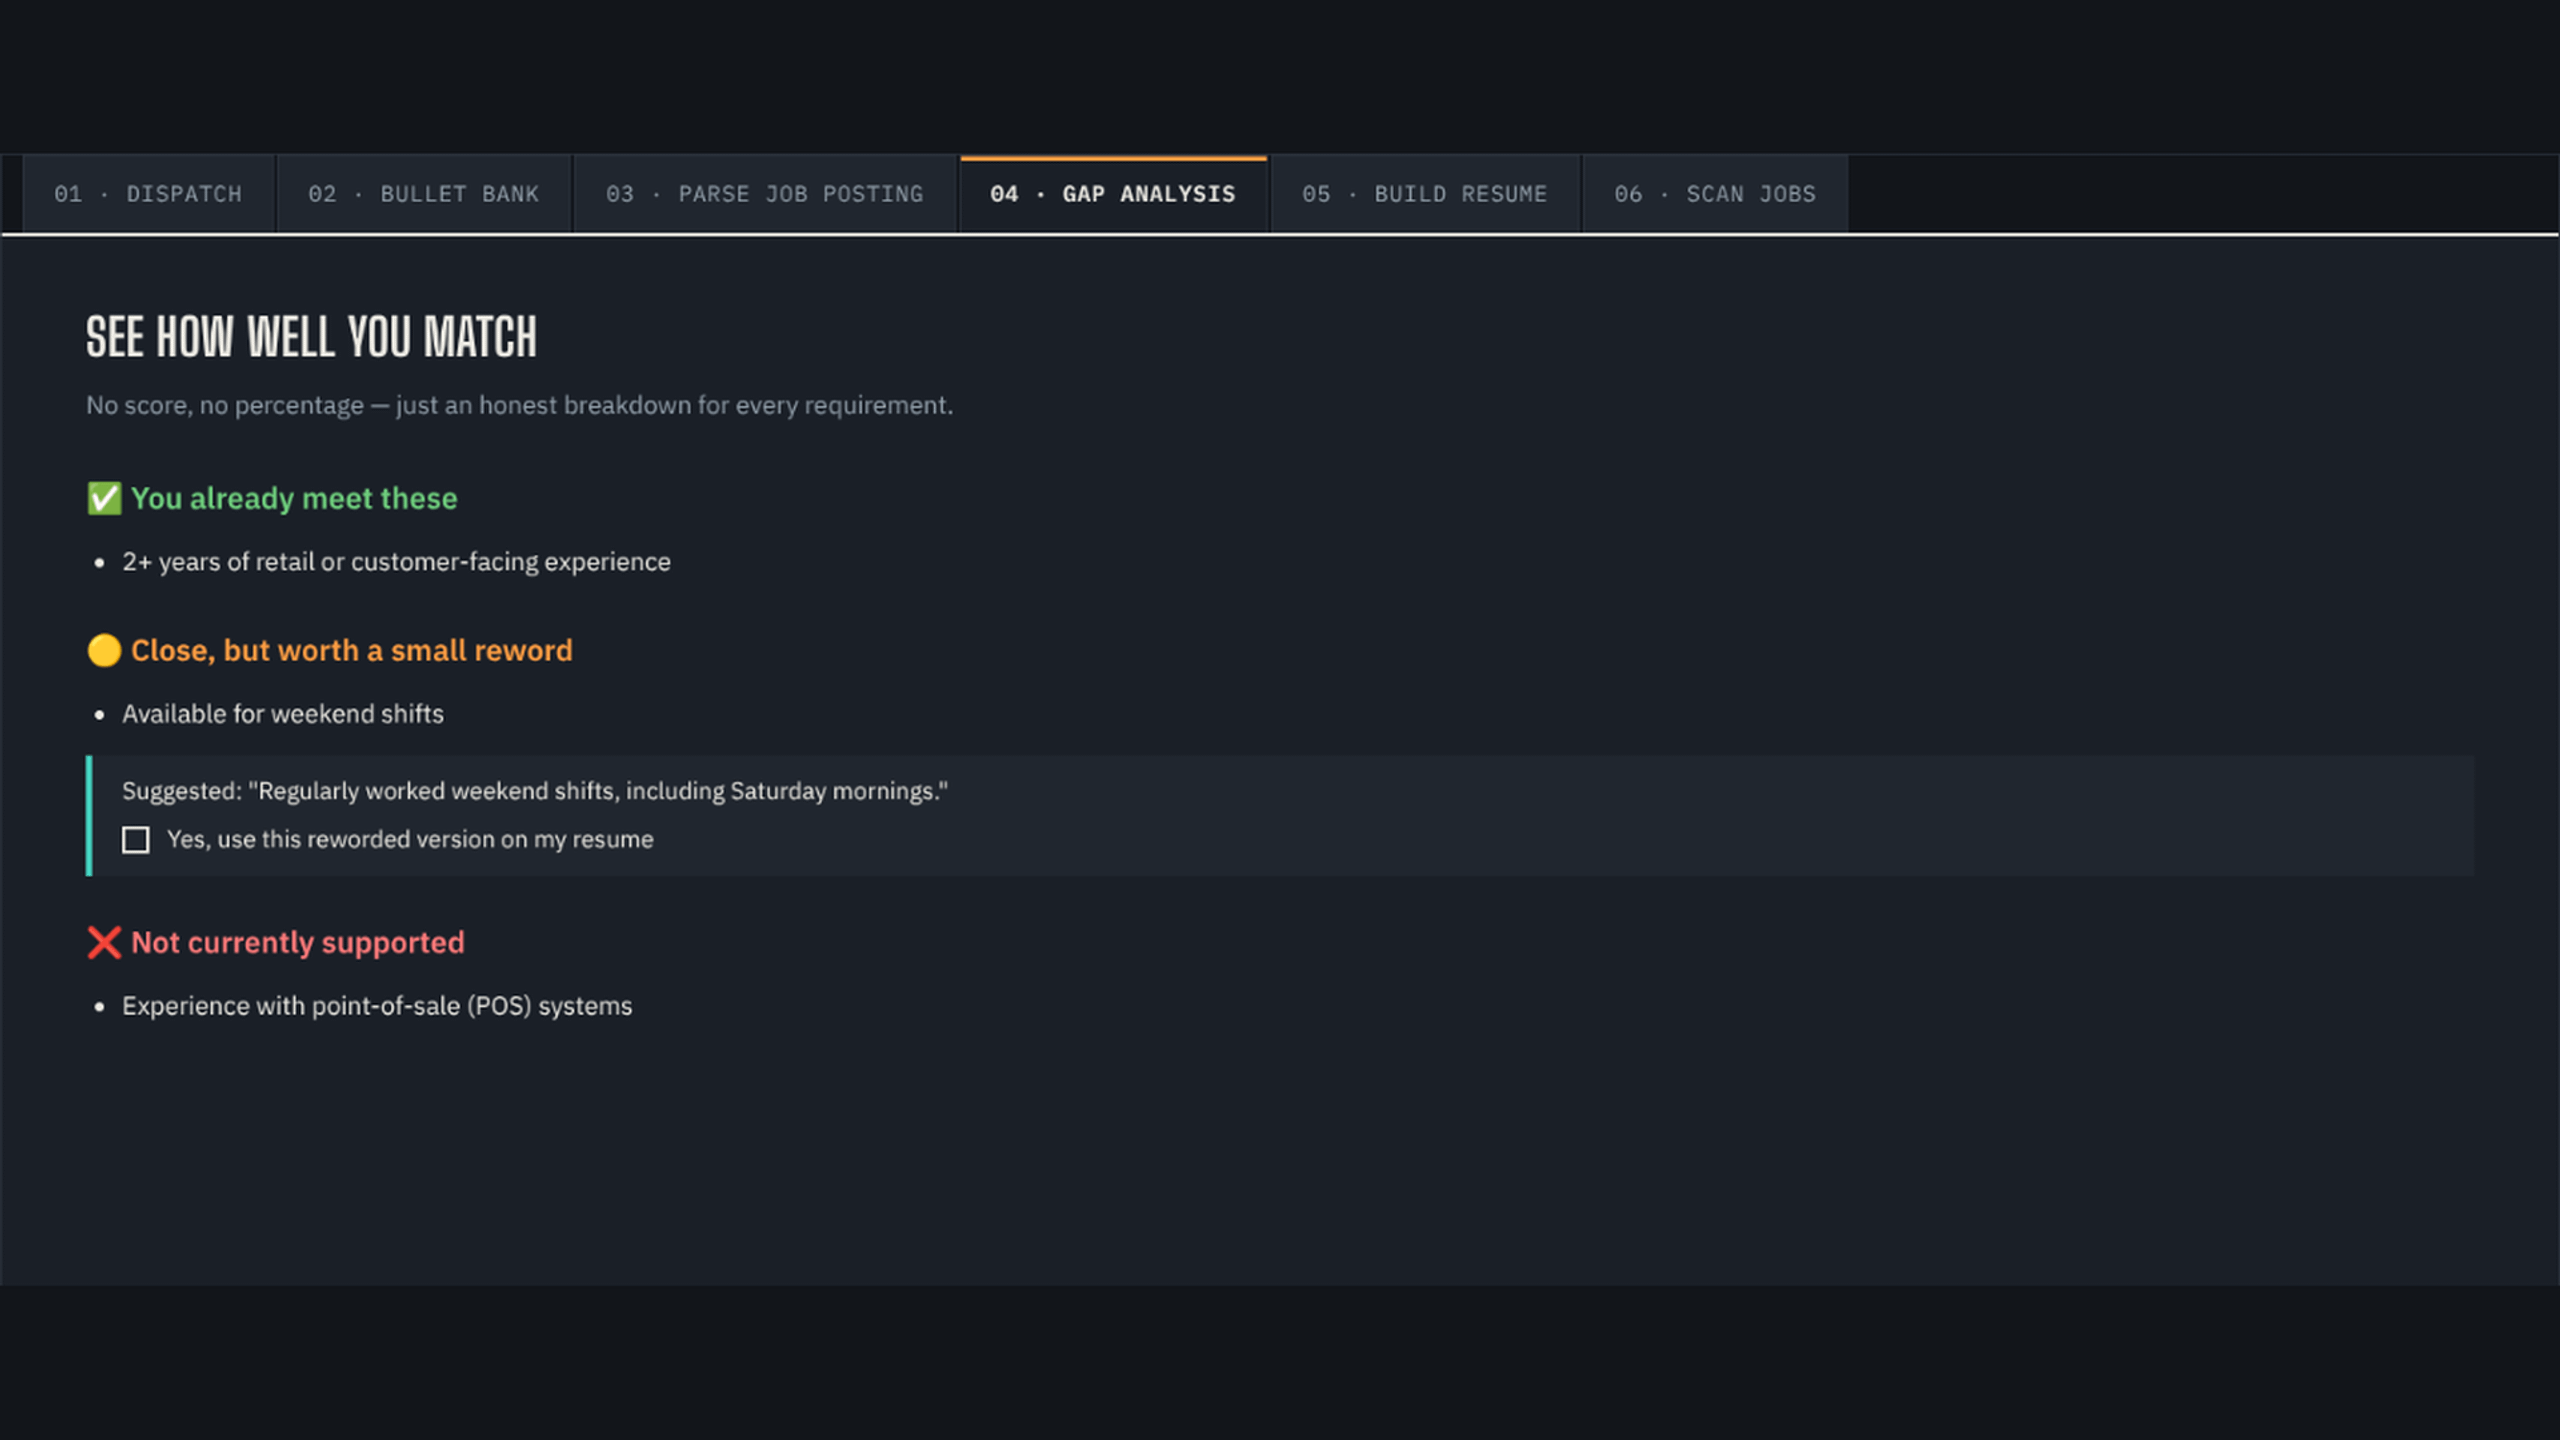
Task: Click the red X icon beside 'Not currently supported'
Action: click(x=104, y=942)
